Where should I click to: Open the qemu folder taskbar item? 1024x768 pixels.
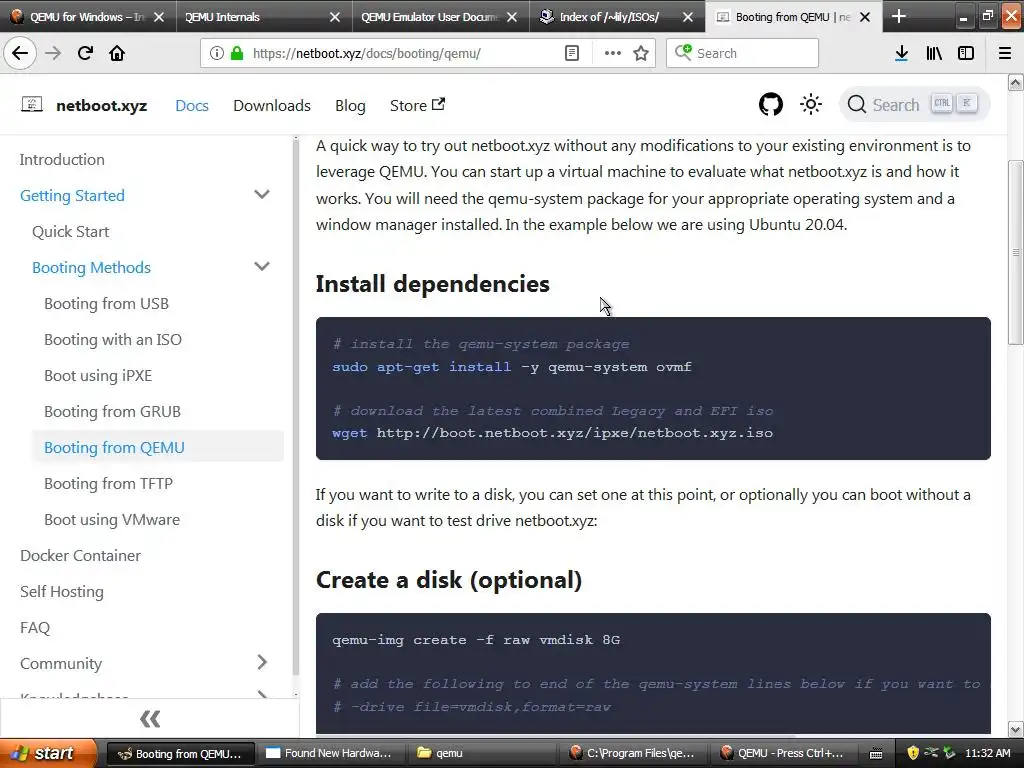[480, 753]
